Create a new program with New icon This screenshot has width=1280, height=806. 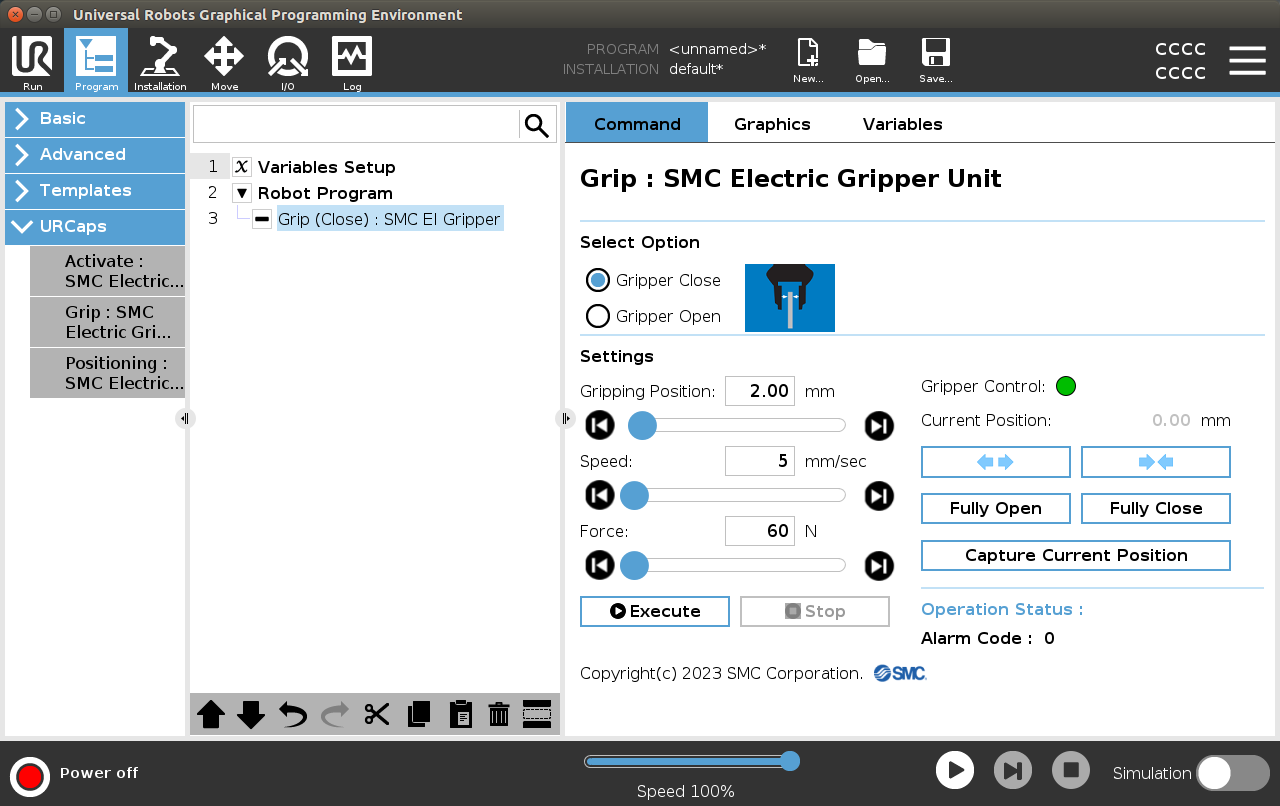[808, 60]
